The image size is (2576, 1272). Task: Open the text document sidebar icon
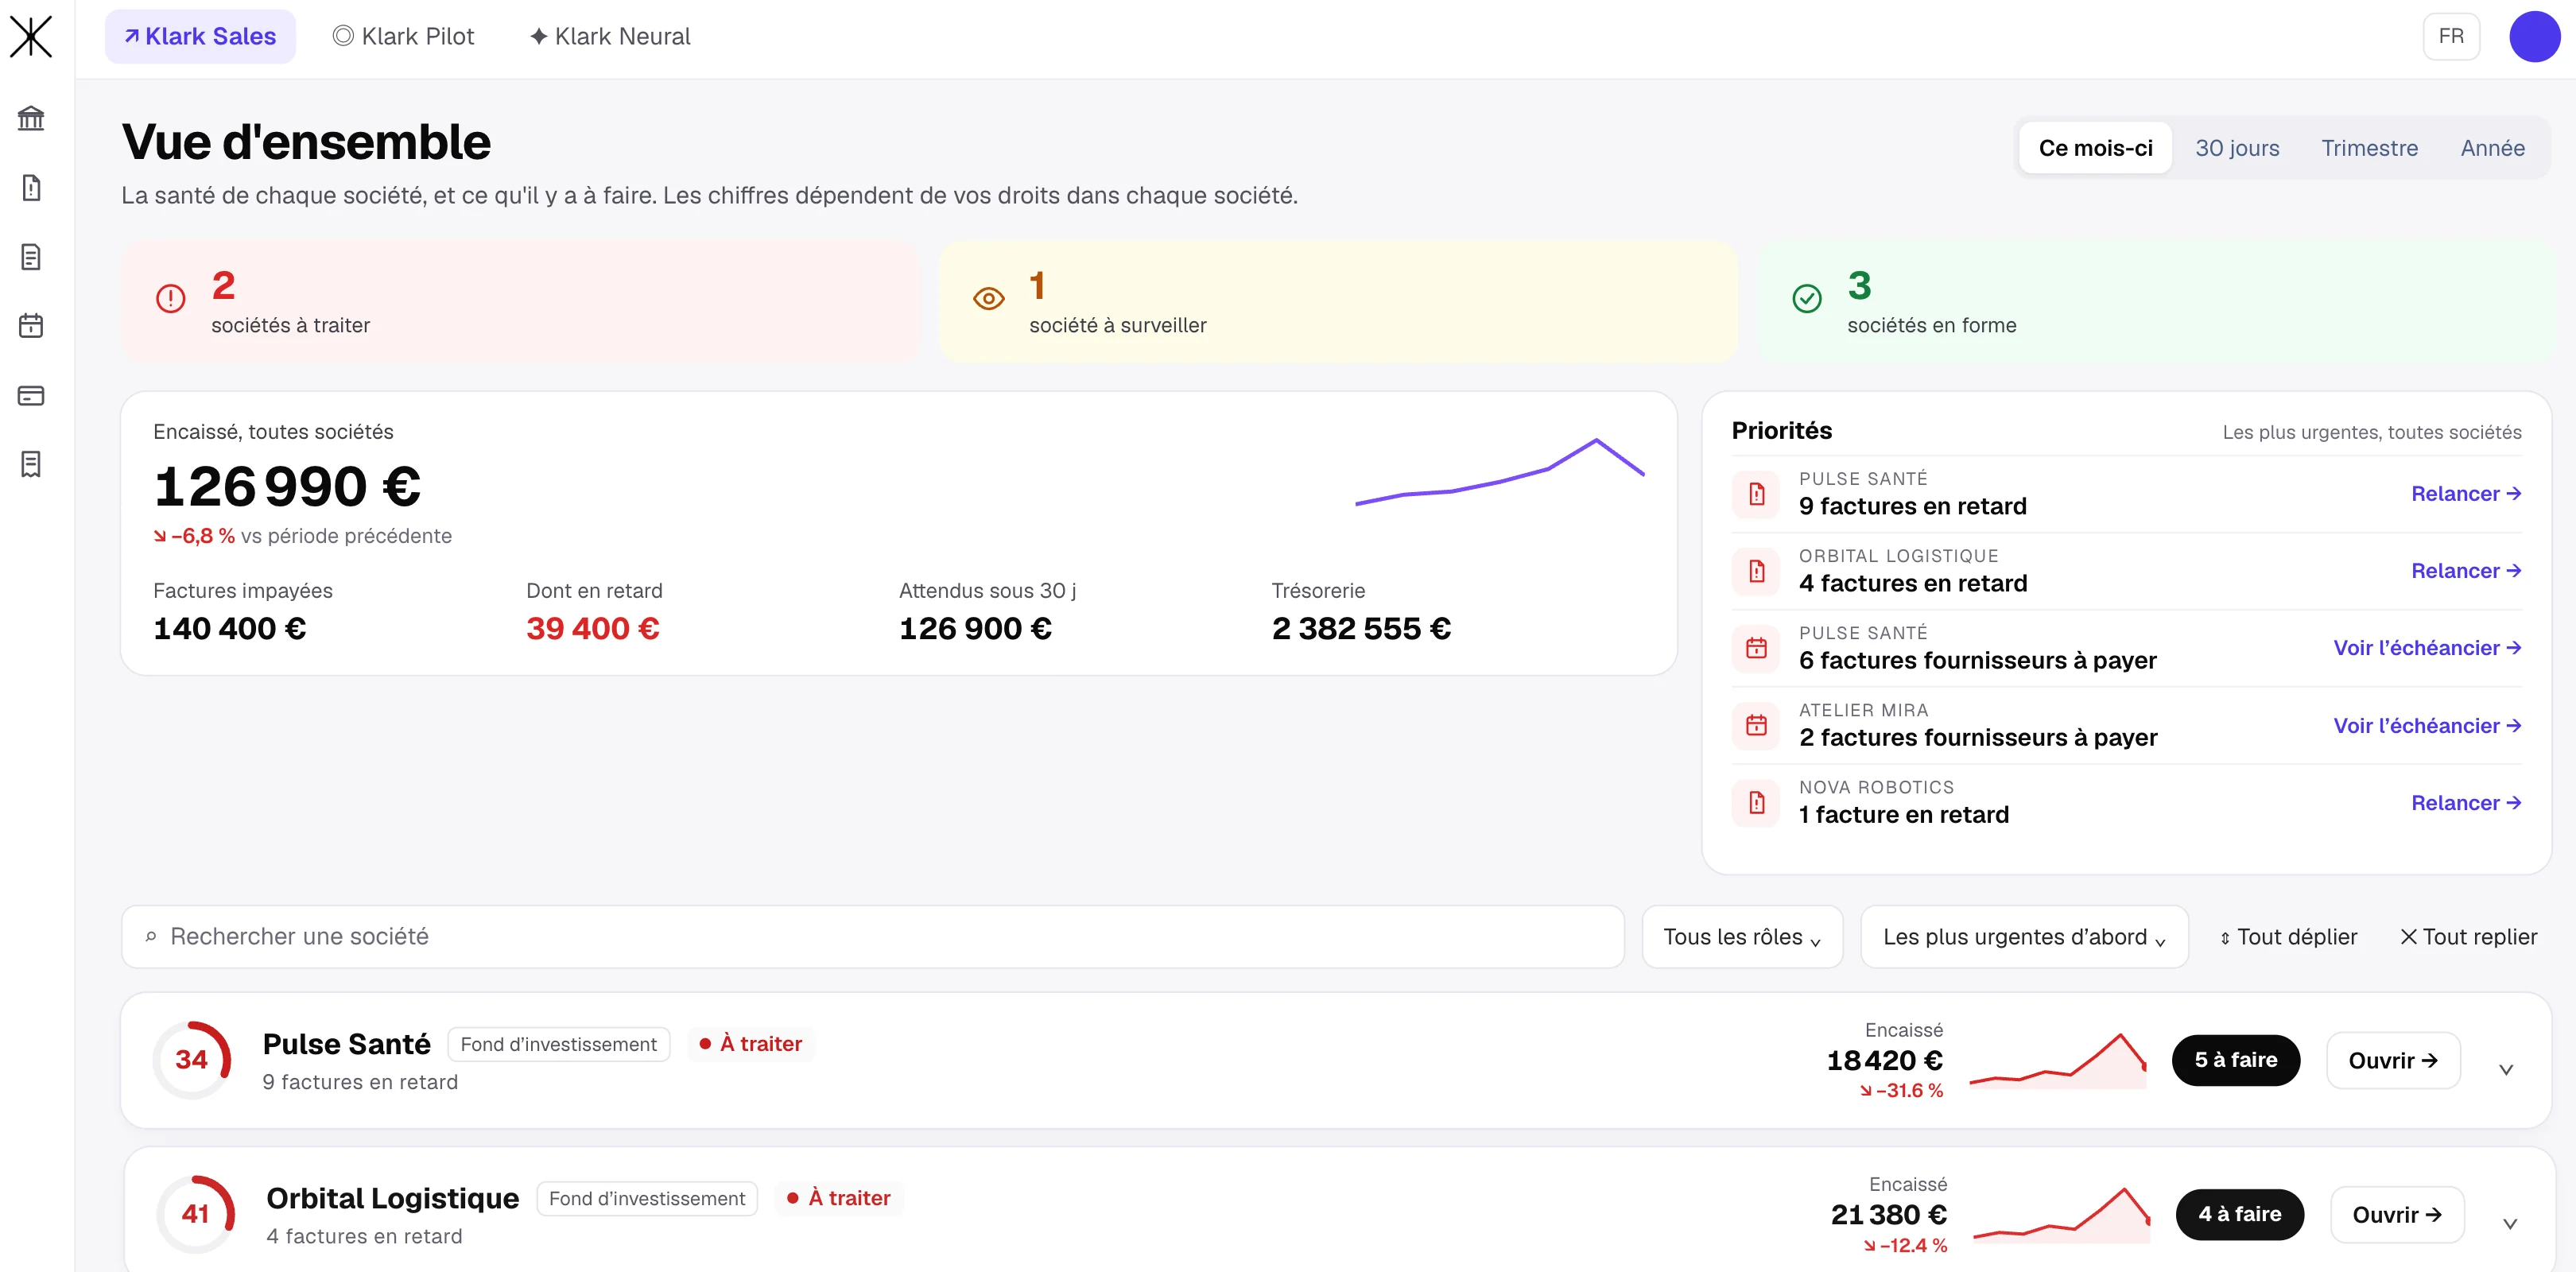click(31, 257)
